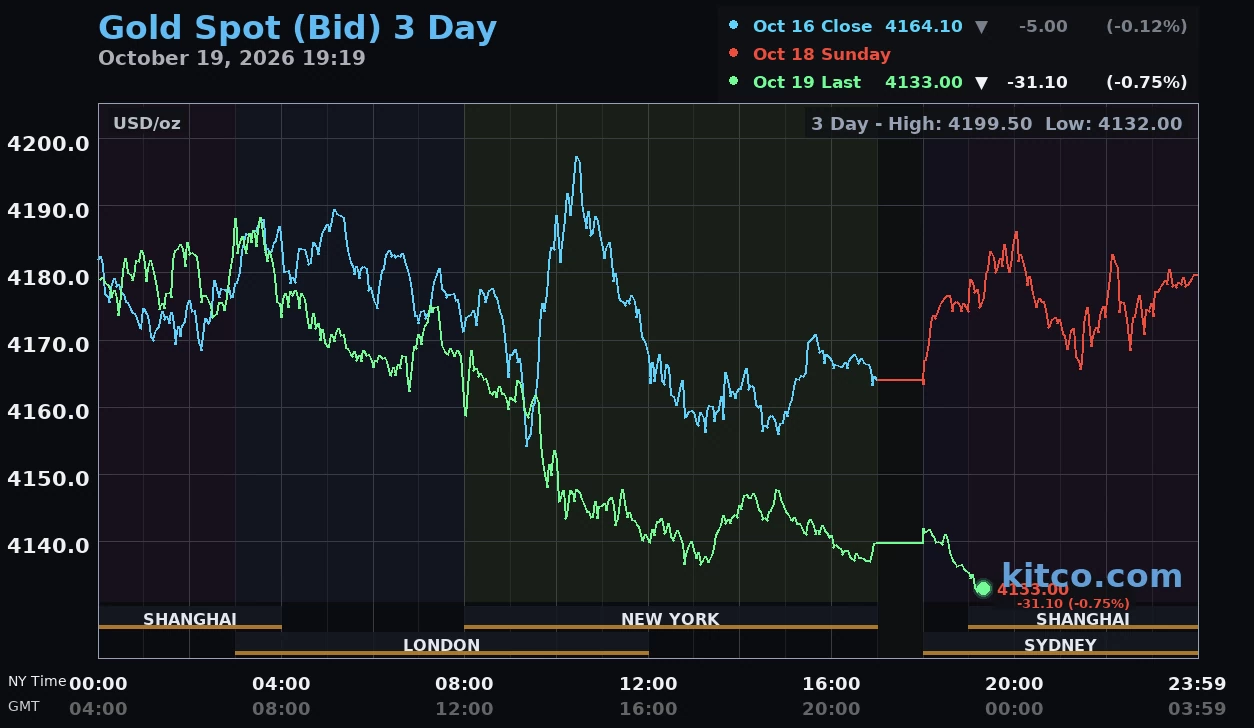Click the date October 19, 2026 19:19
1254x728 pixels.
point(232,58)
